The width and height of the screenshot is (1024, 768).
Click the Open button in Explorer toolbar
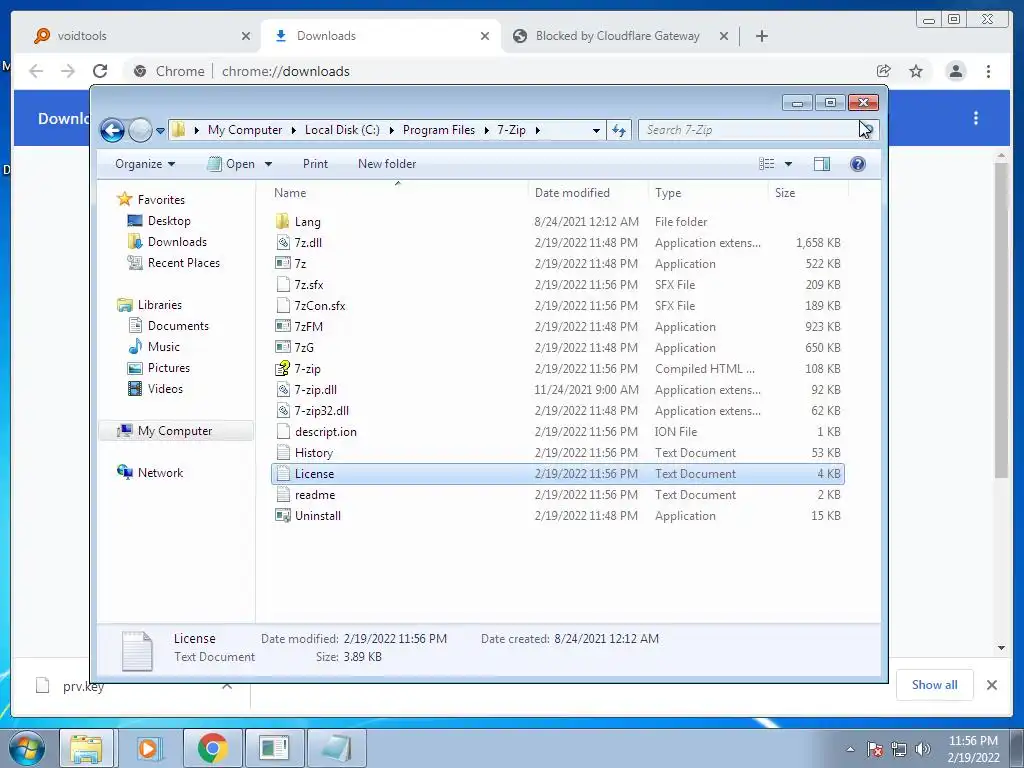point(231,164)
